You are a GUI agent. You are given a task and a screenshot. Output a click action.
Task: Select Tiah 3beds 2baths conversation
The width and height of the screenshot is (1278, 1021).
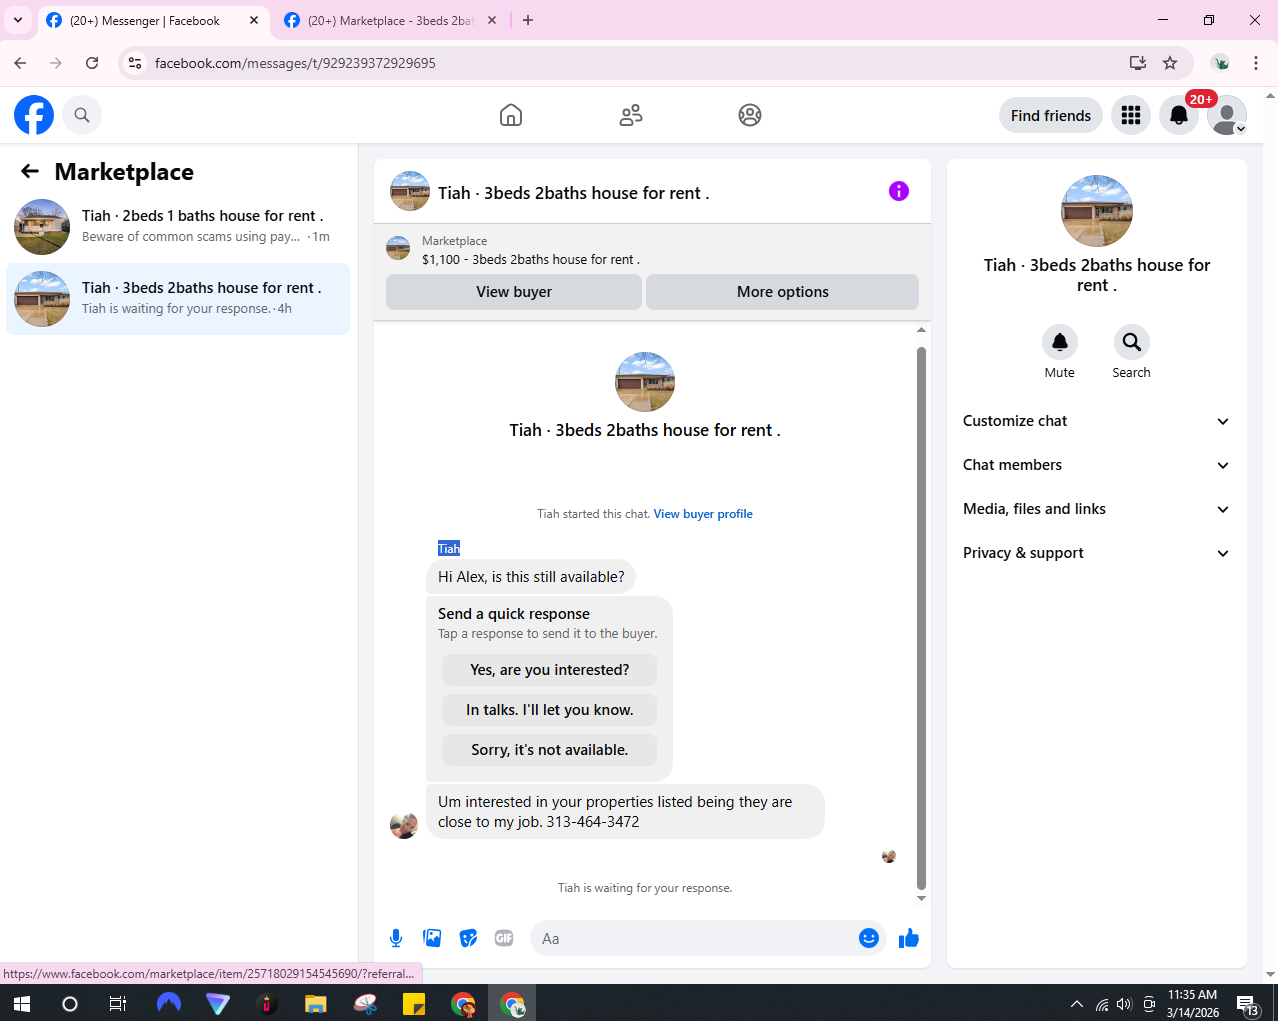coord(178,299)
